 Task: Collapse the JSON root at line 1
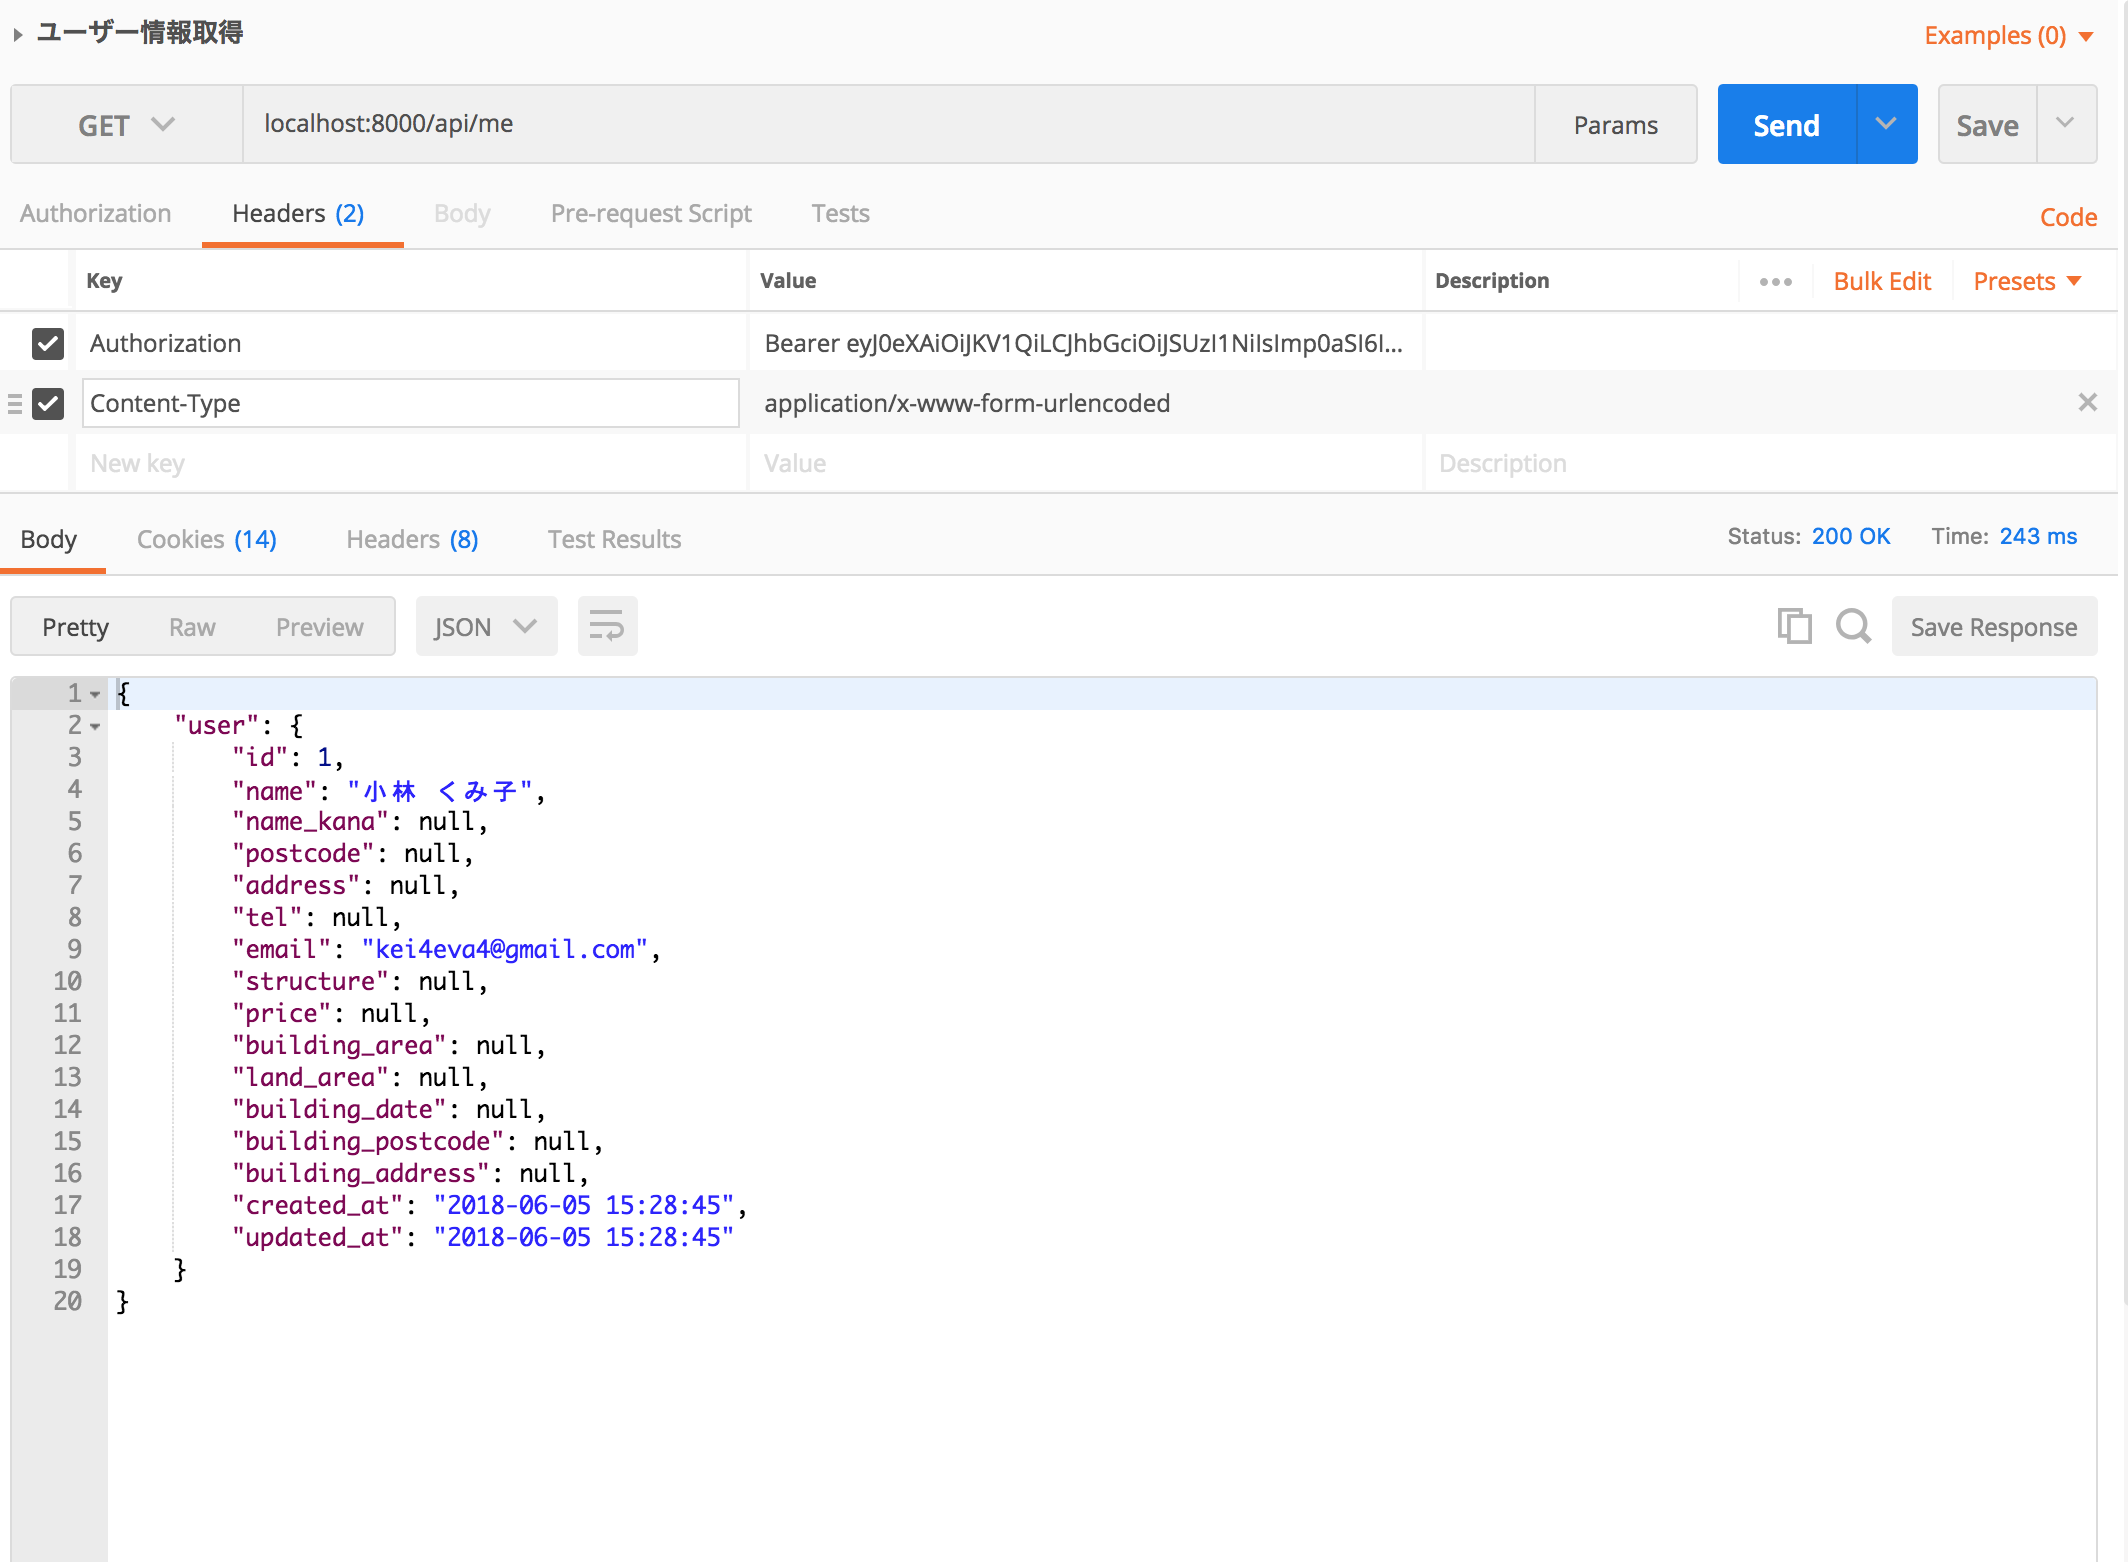tap(95, 693)
